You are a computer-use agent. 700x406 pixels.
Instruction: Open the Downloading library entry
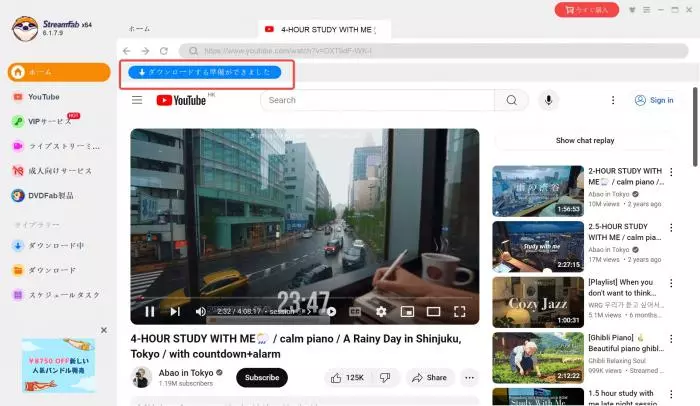(48, 245)
